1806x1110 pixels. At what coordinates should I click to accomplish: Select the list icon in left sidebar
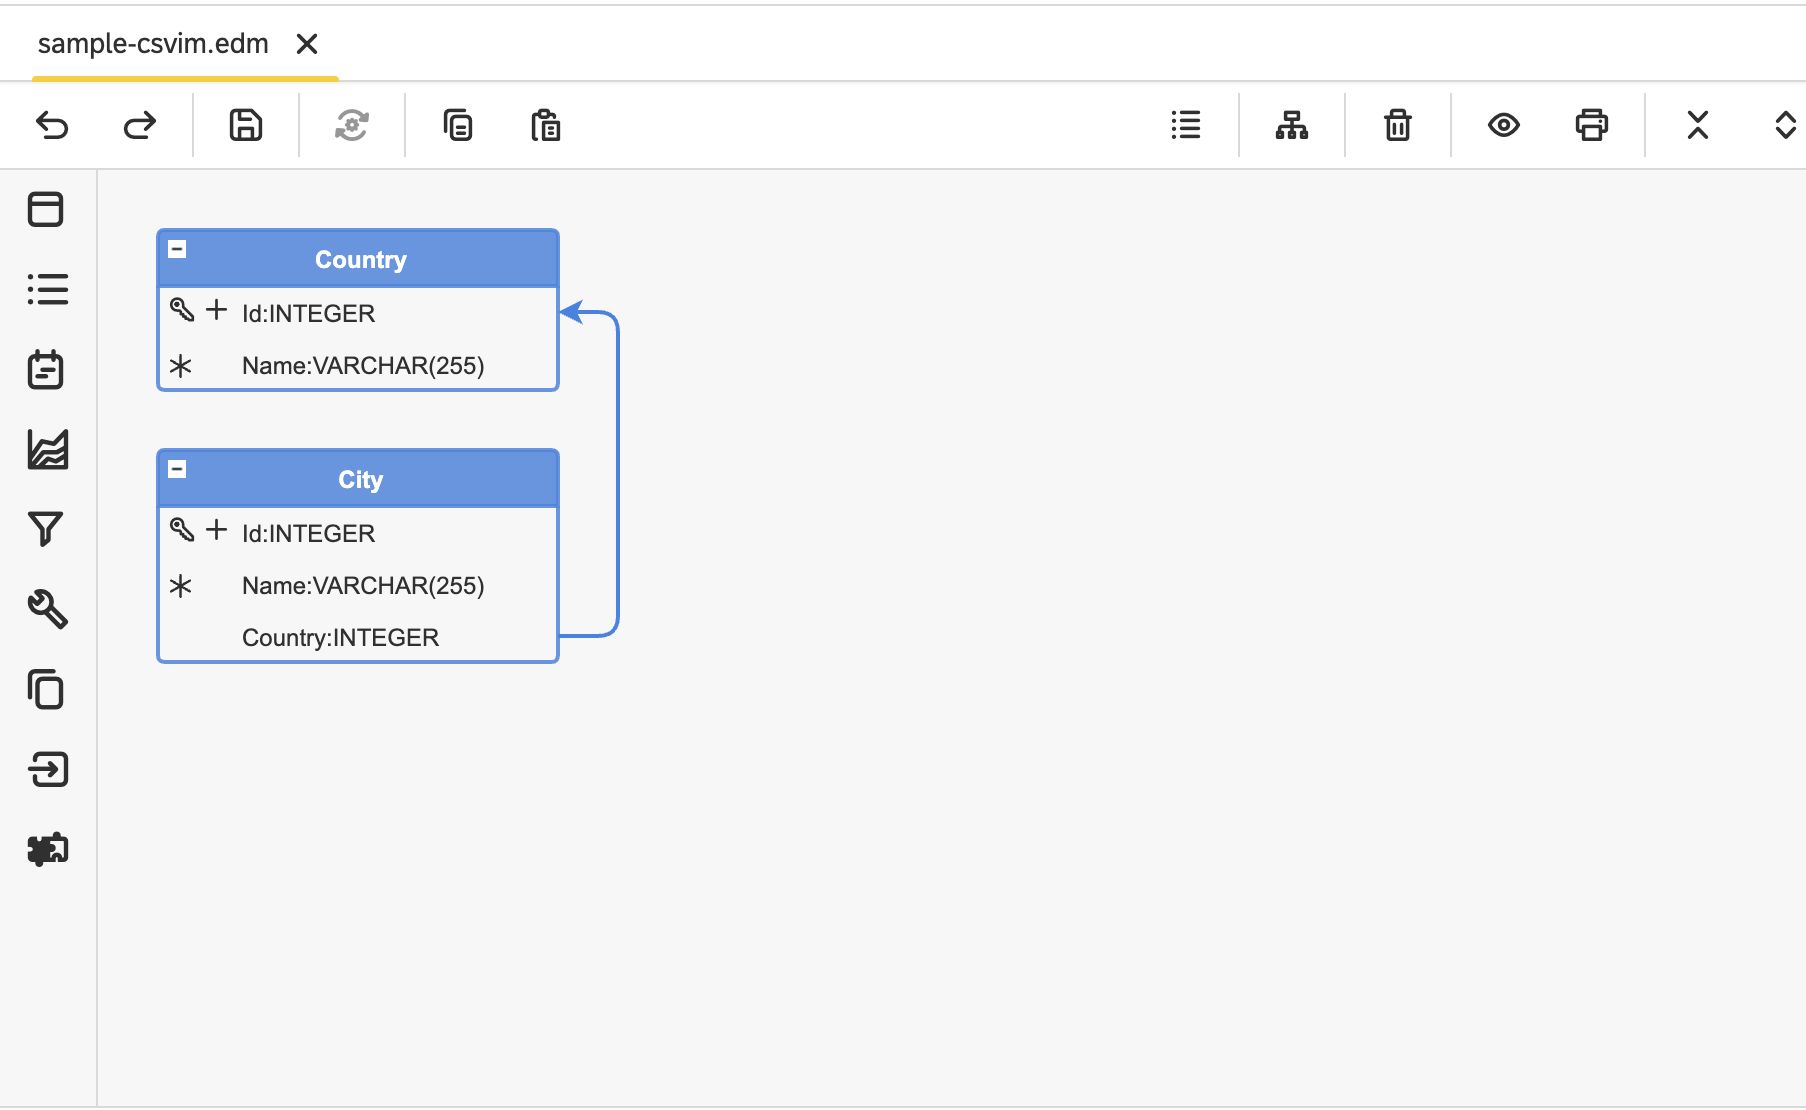(47, 290)
